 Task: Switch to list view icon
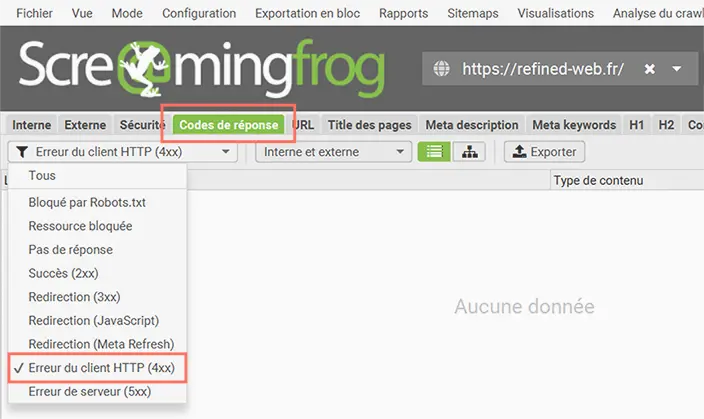point(434,152)
